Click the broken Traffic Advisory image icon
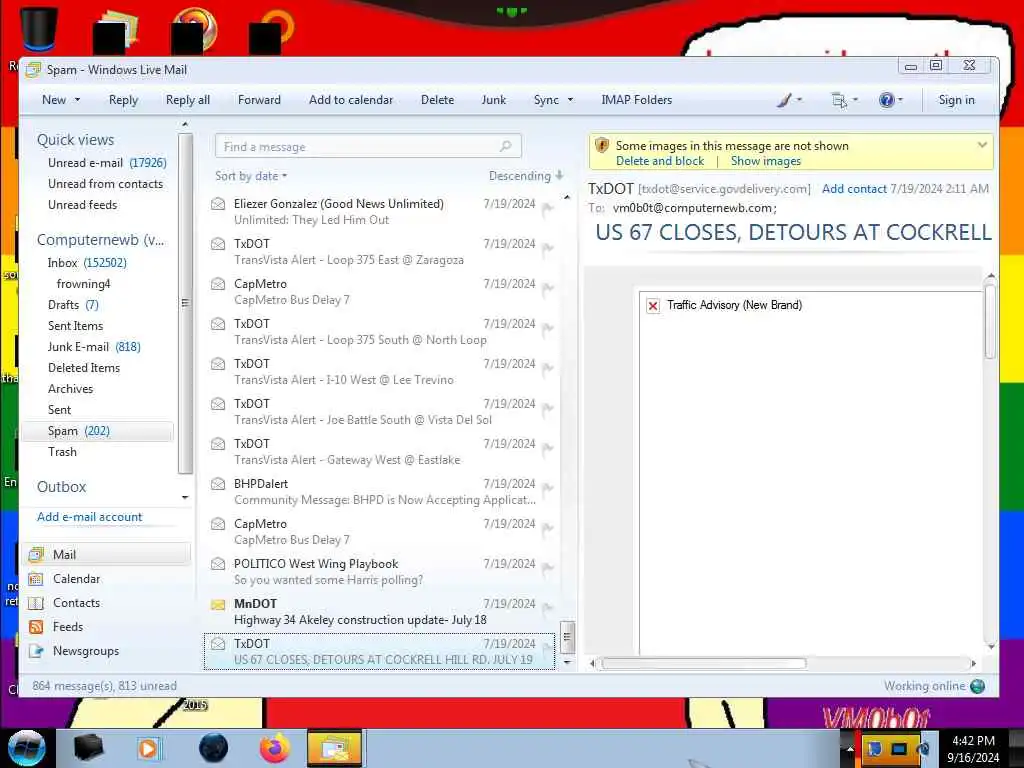1024x768 pixels. pos(652,306)
